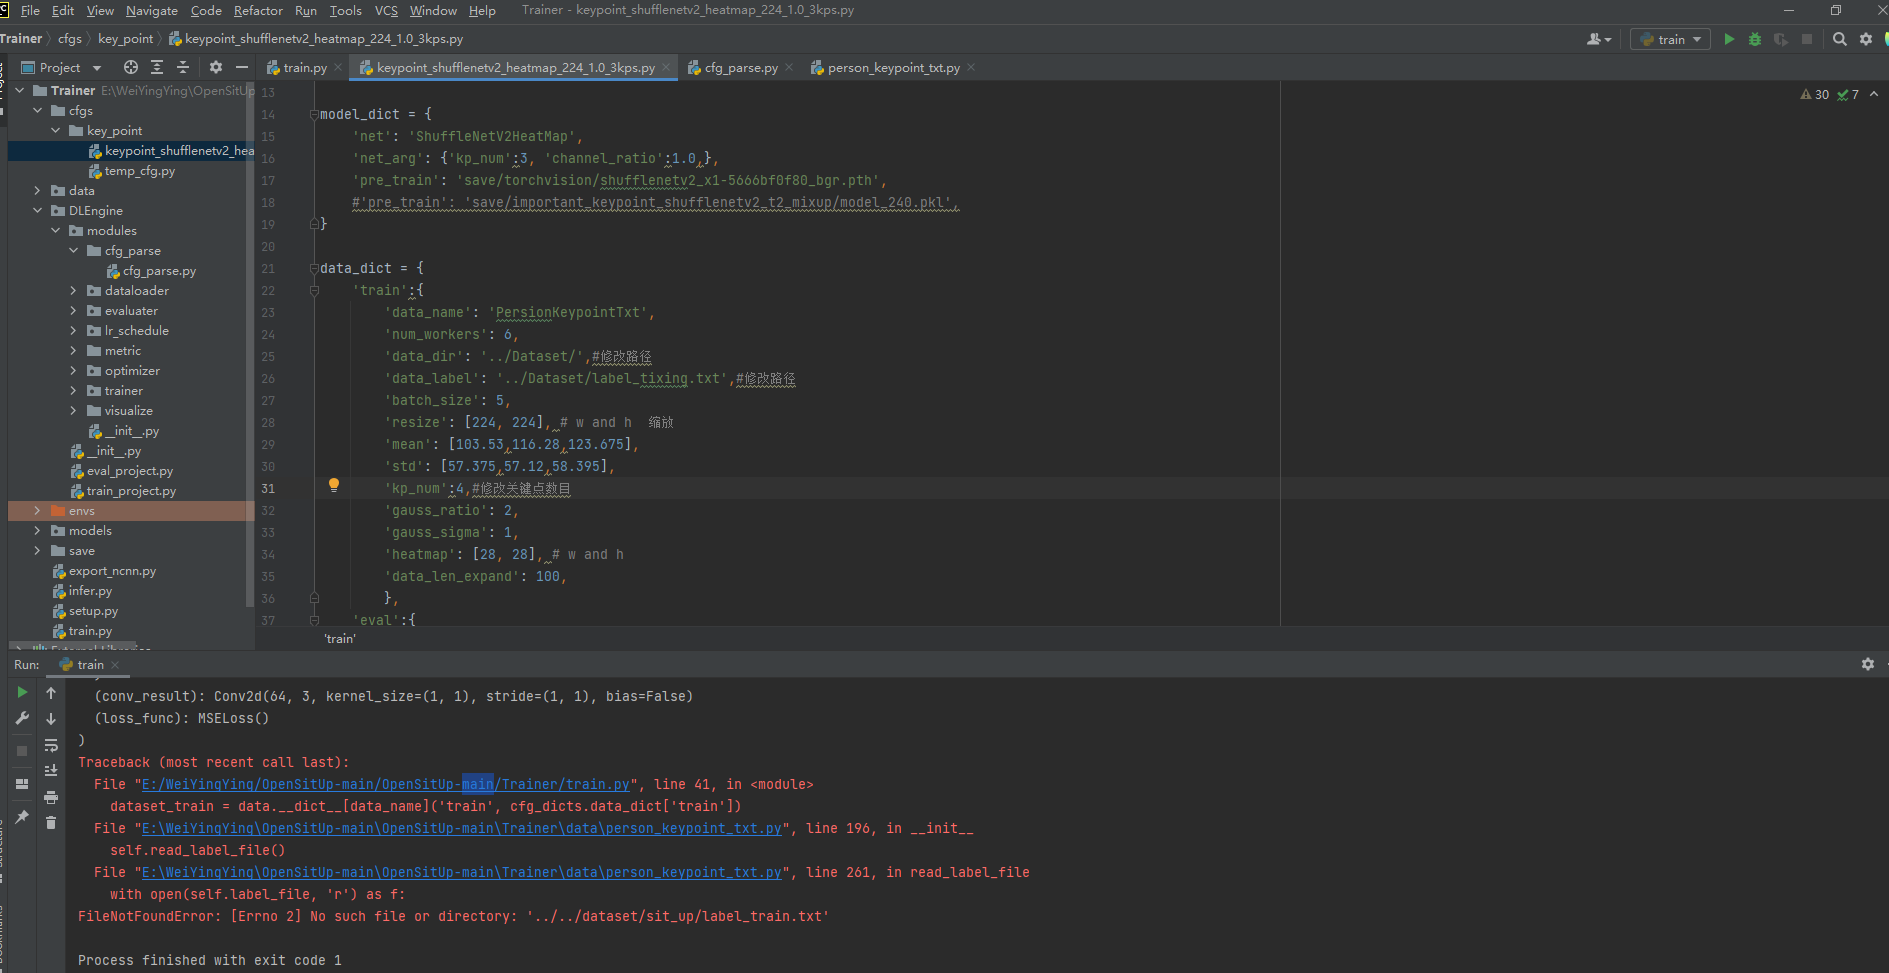Expand the models folder

(x=37, y=530)
